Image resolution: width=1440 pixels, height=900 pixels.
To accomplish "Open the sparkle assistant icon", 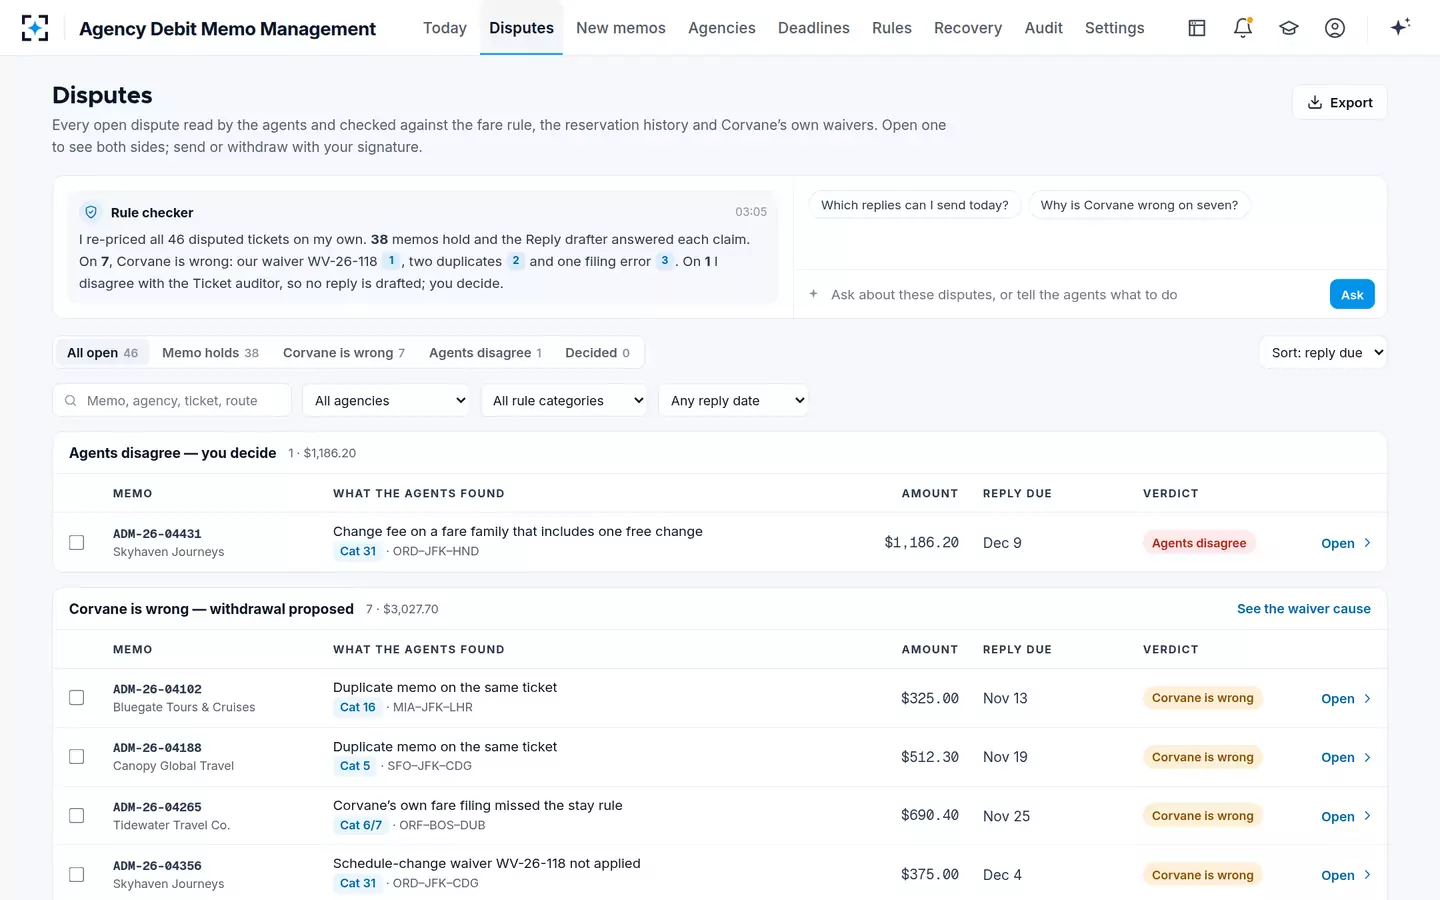I will [x=1400, y=27].
